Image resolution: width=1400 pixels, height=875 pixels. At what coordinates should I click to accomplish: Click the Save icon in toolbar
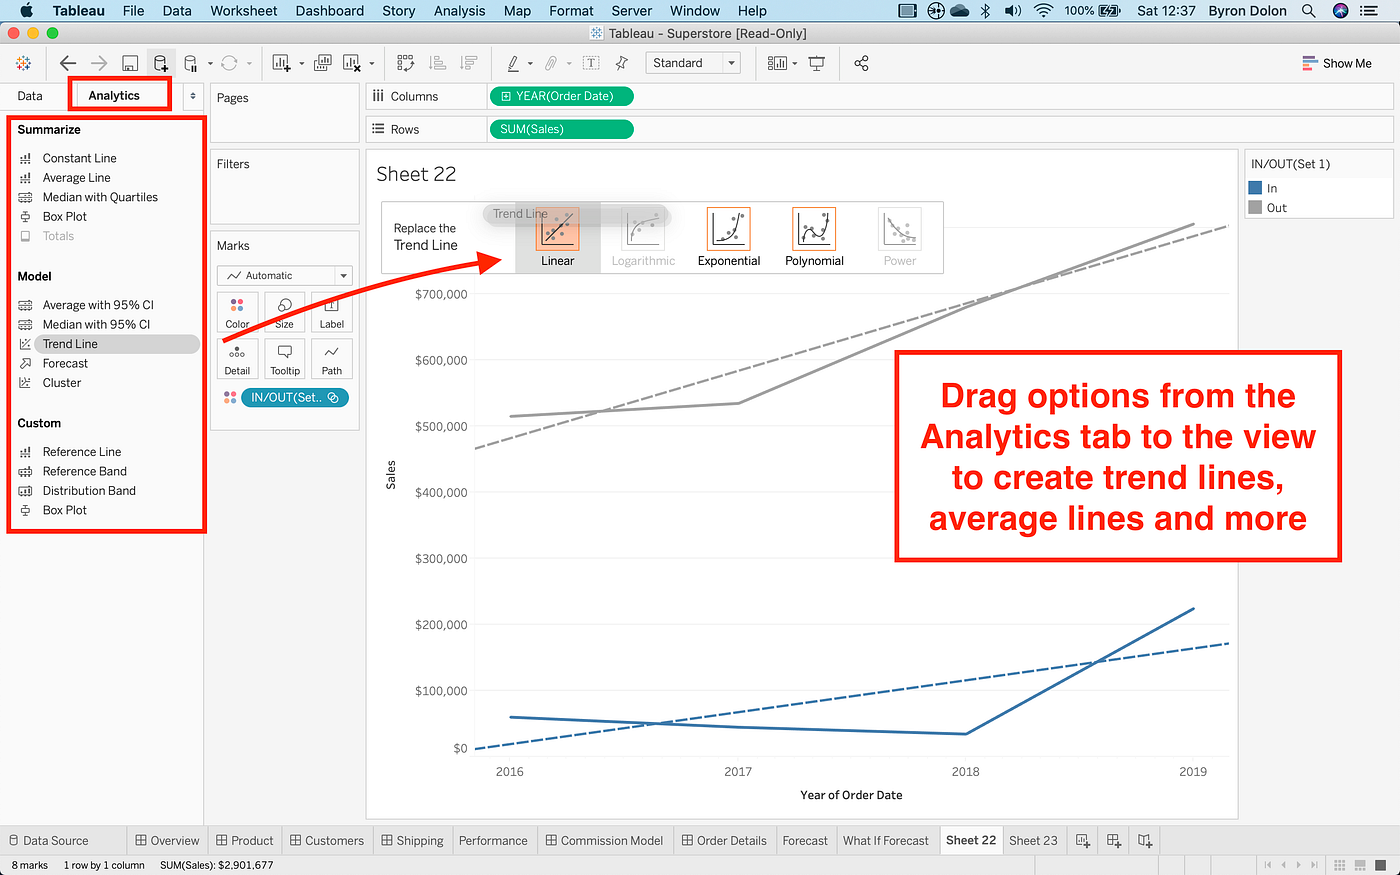pyautogui.click(x=129, y=63)
